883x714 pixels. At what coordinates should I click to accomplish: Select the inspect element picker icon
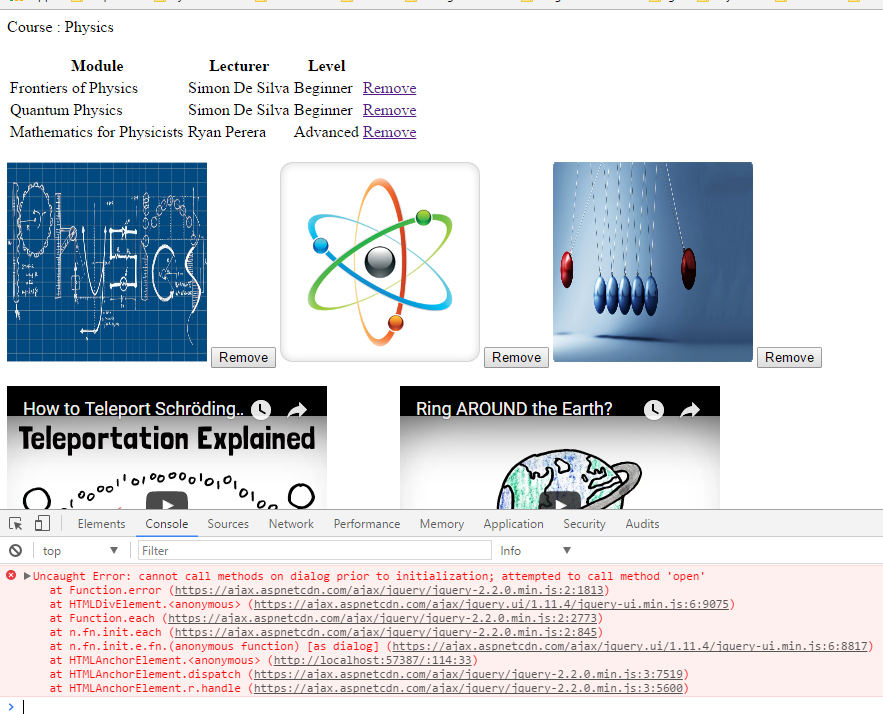pos(16,524)
